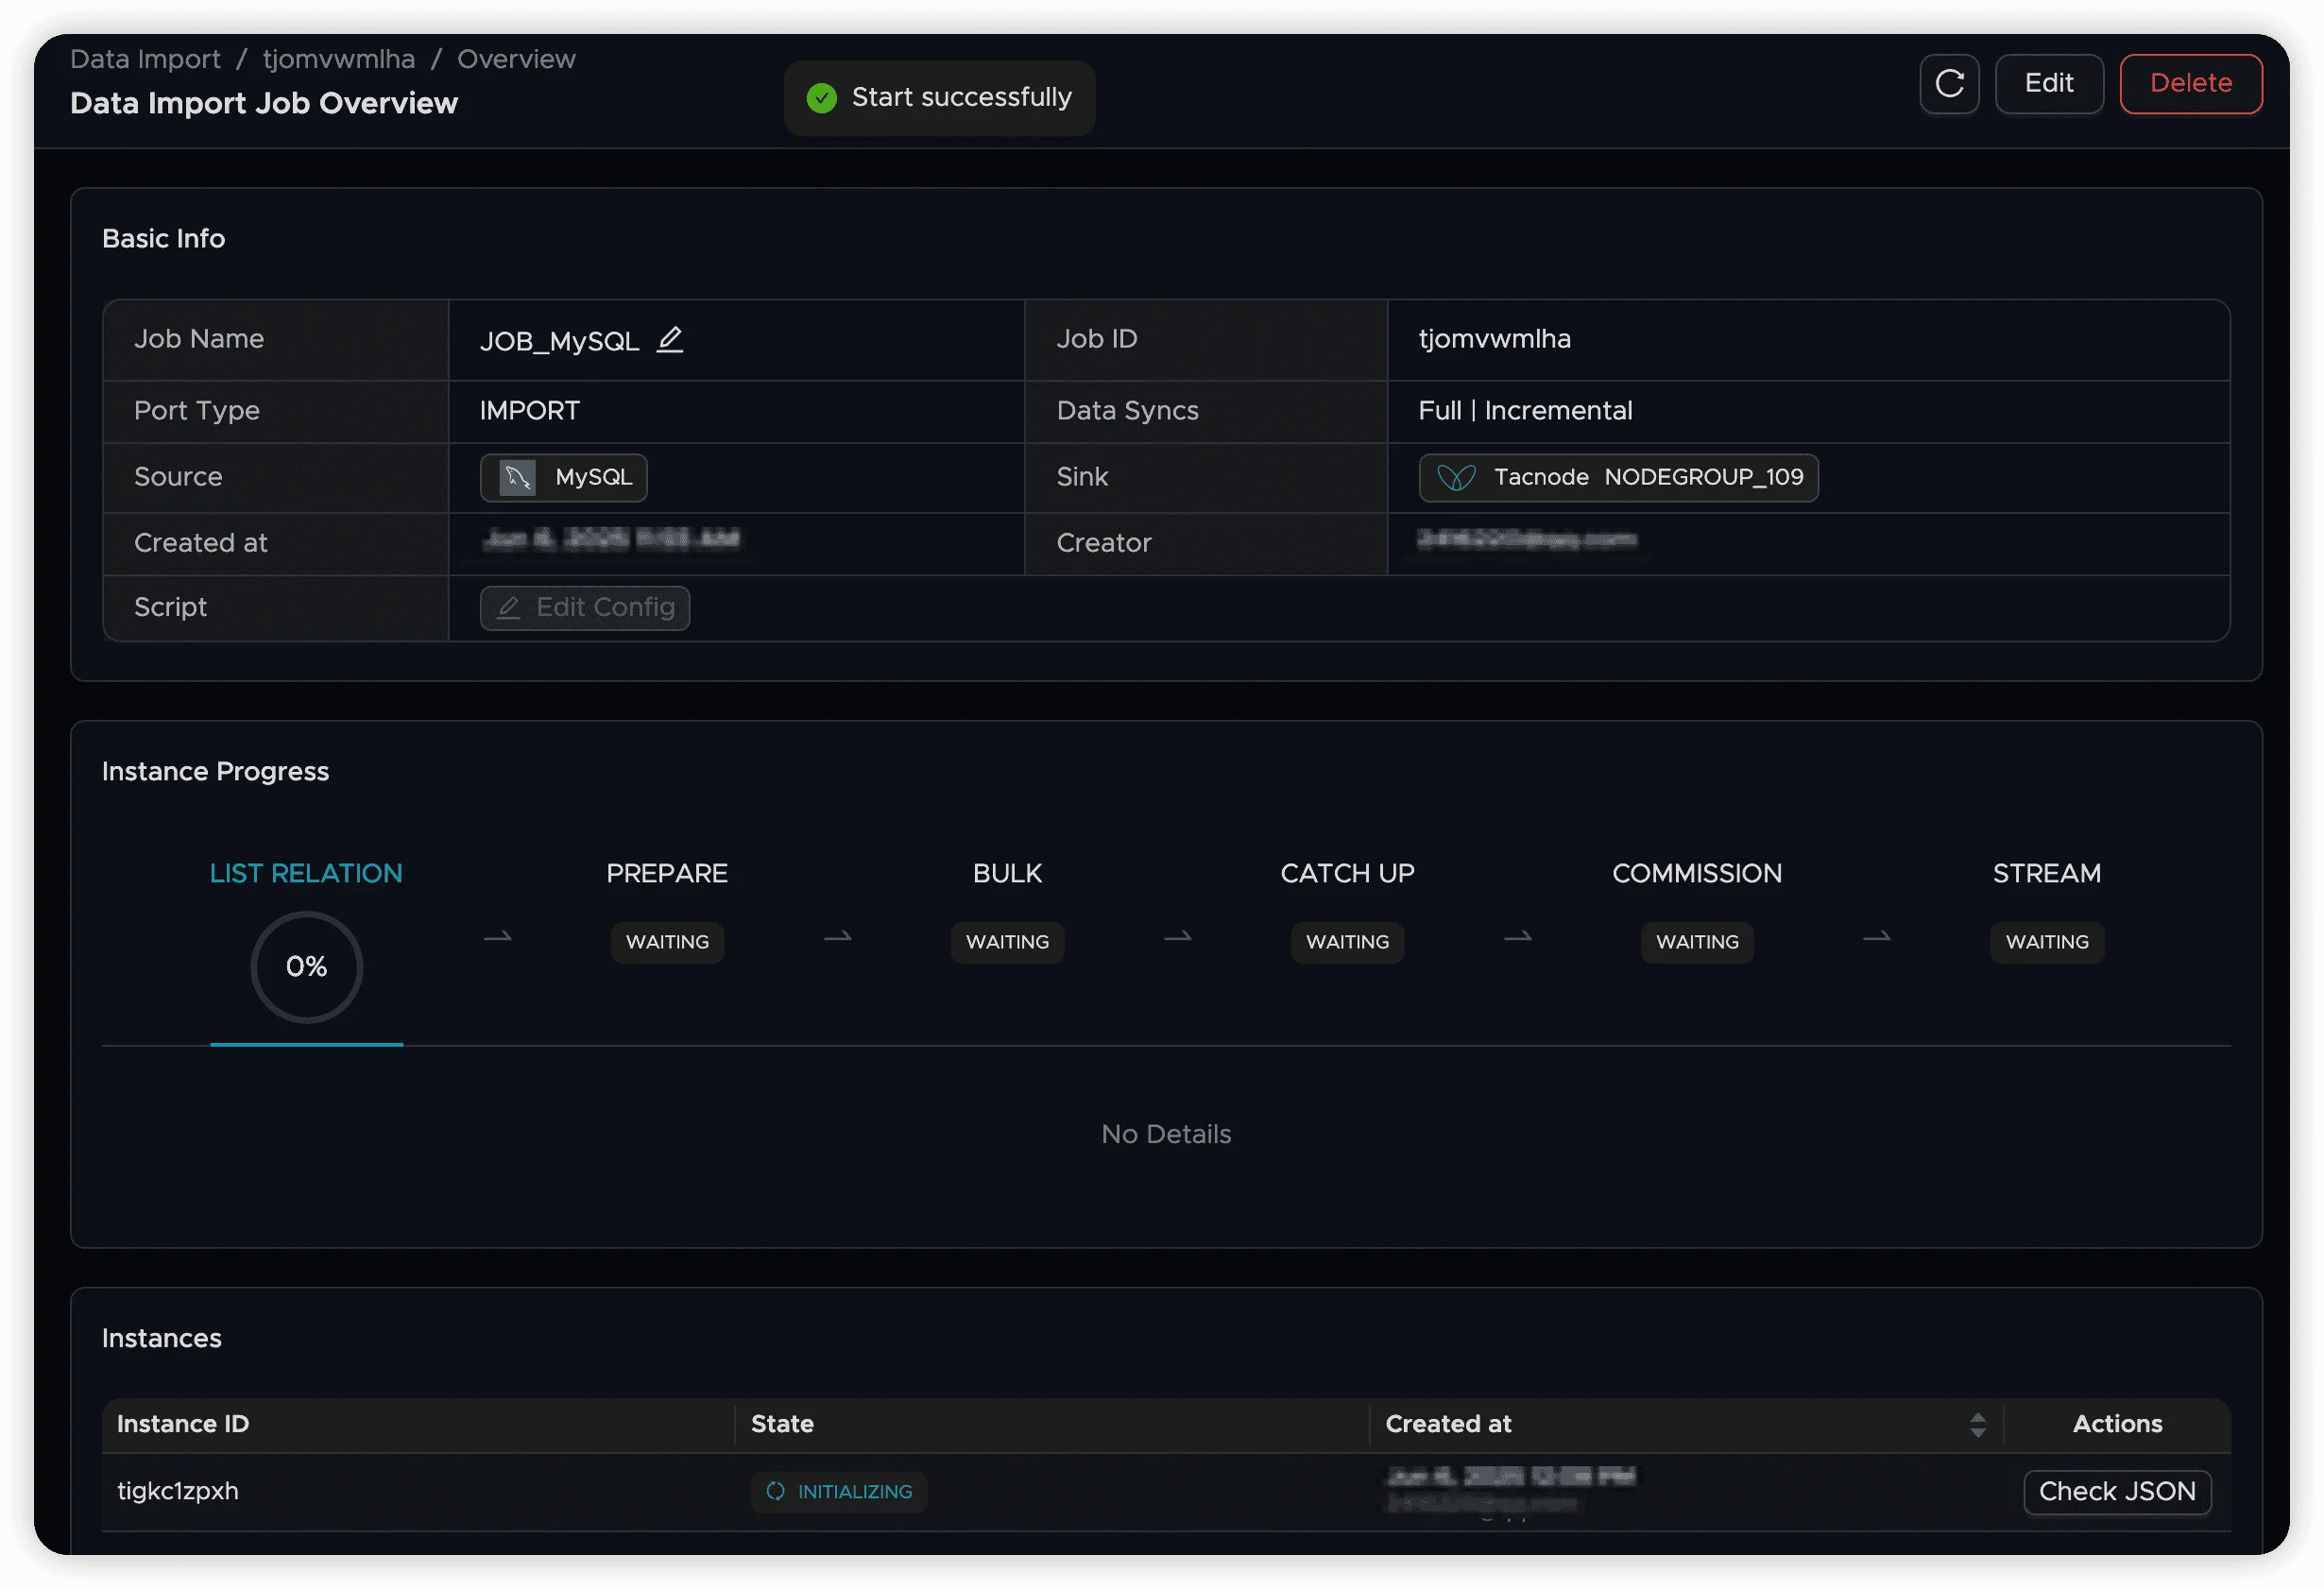Click the INITIALIZING spinner status badge
This screenshot has height=1589, width=2324.
click(838, 1491)
